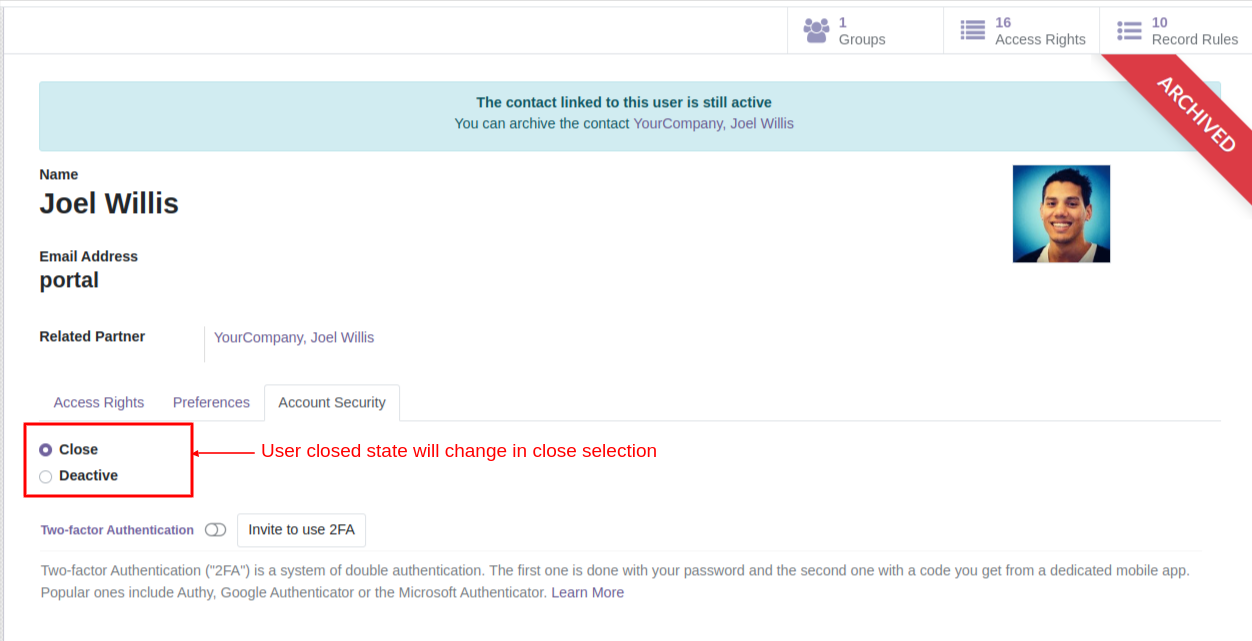Viewport: 1252px width, 641px height.
Task: Open the 1 Groups stat button
Action: coord(865,31)
